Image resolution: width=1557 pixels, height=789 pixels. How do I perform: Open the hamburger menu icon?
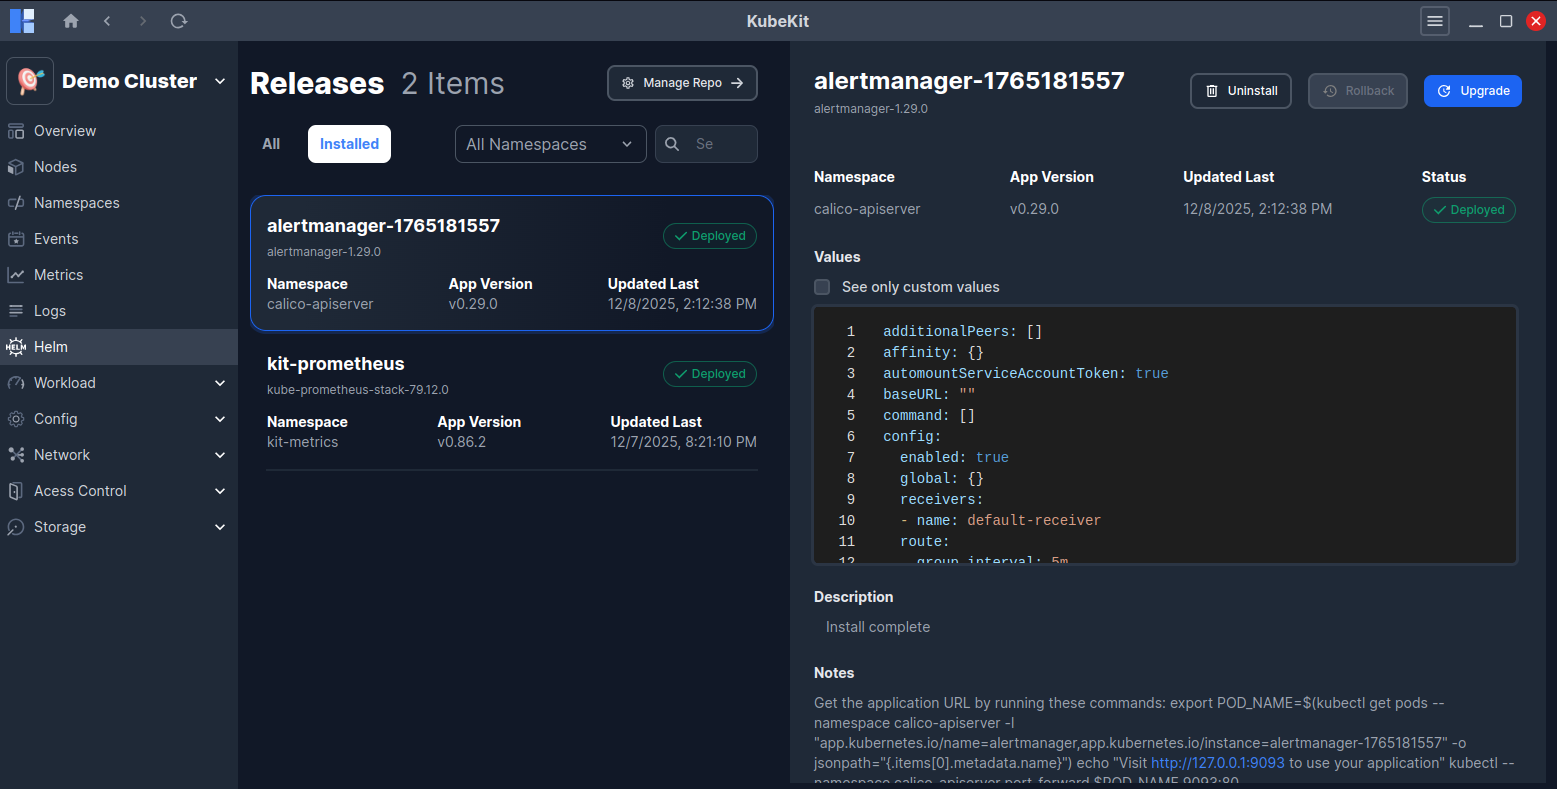click(x=1435, y=21)
